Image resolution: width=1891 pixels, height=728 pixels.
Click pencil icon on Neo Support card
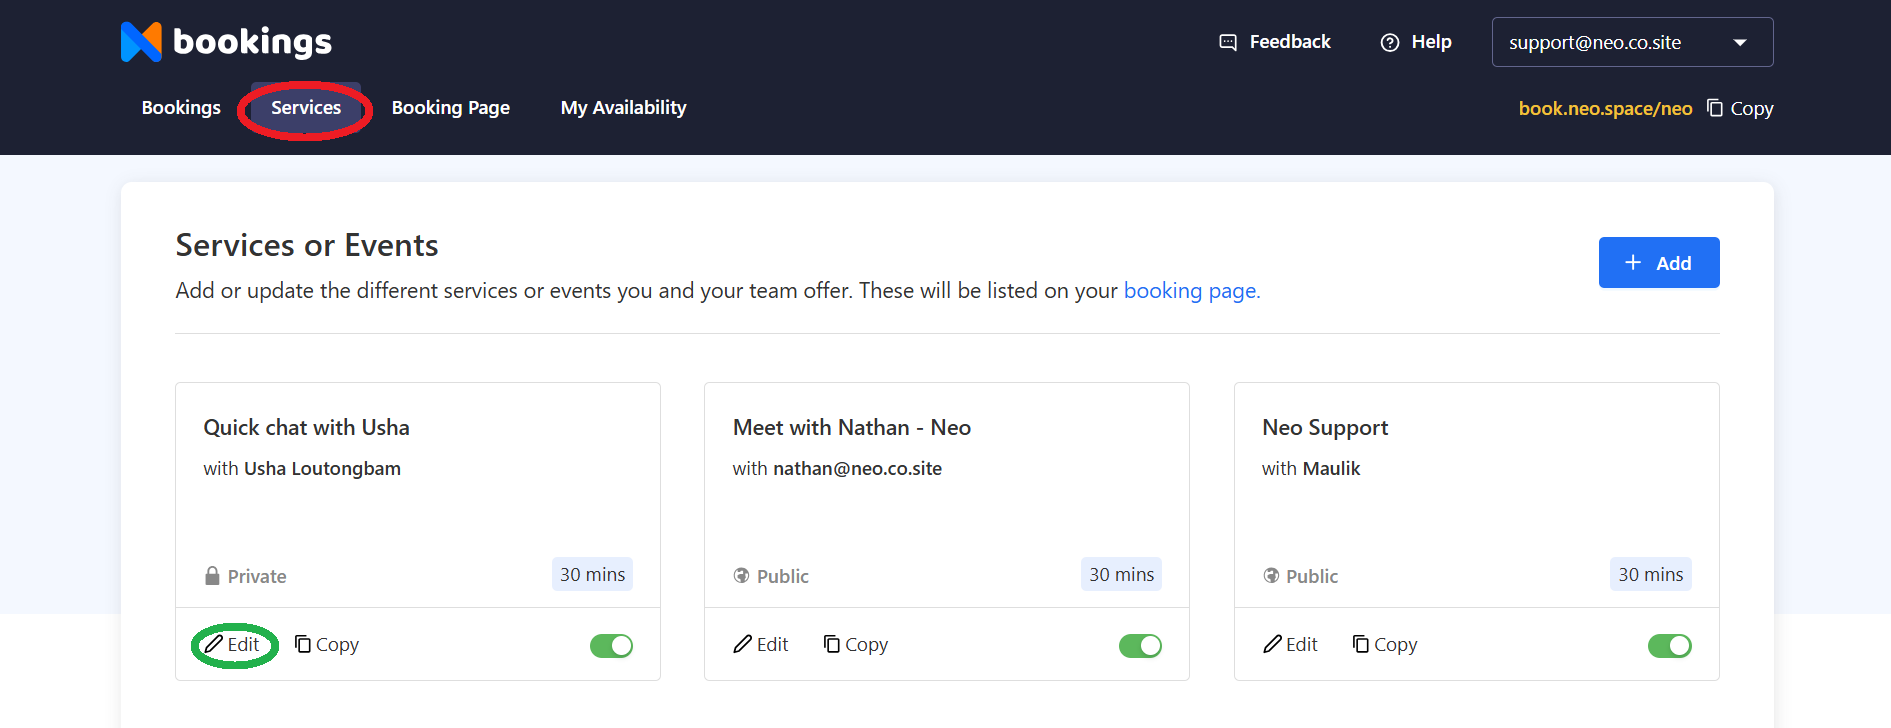click(x=1272, y=644)
